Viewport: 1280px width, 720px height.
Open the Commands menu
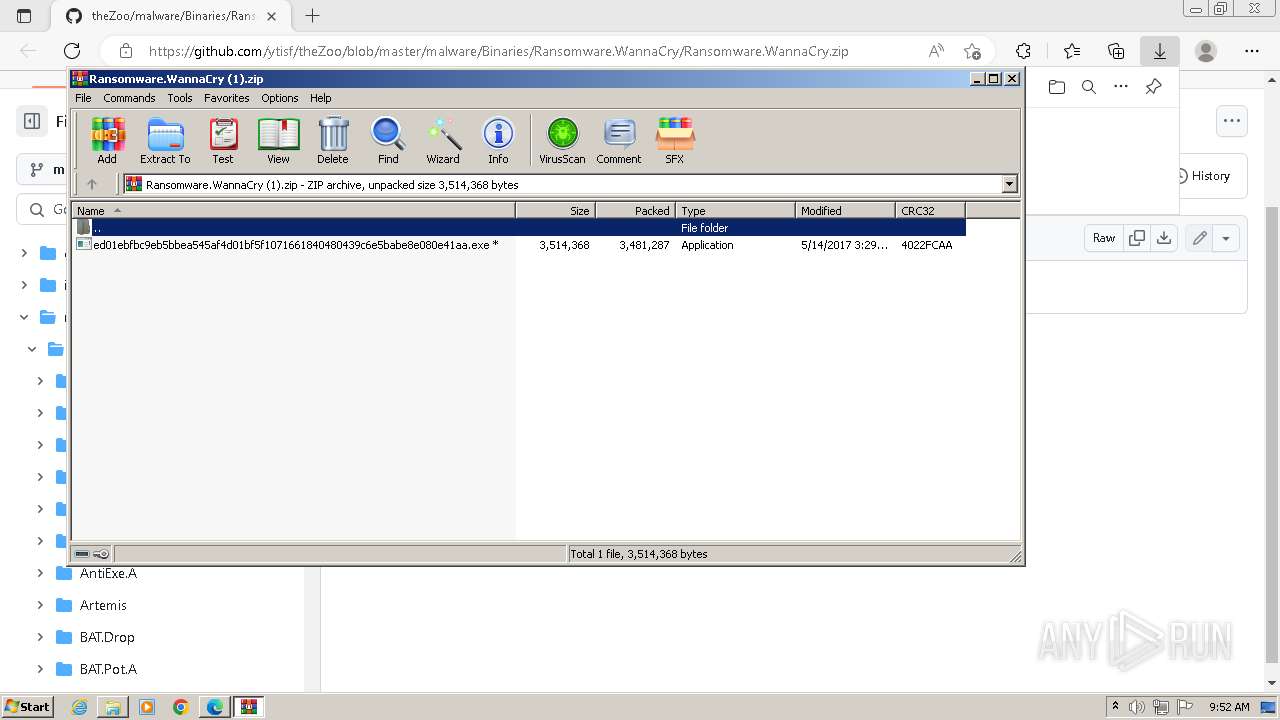(x=129, y=98)
